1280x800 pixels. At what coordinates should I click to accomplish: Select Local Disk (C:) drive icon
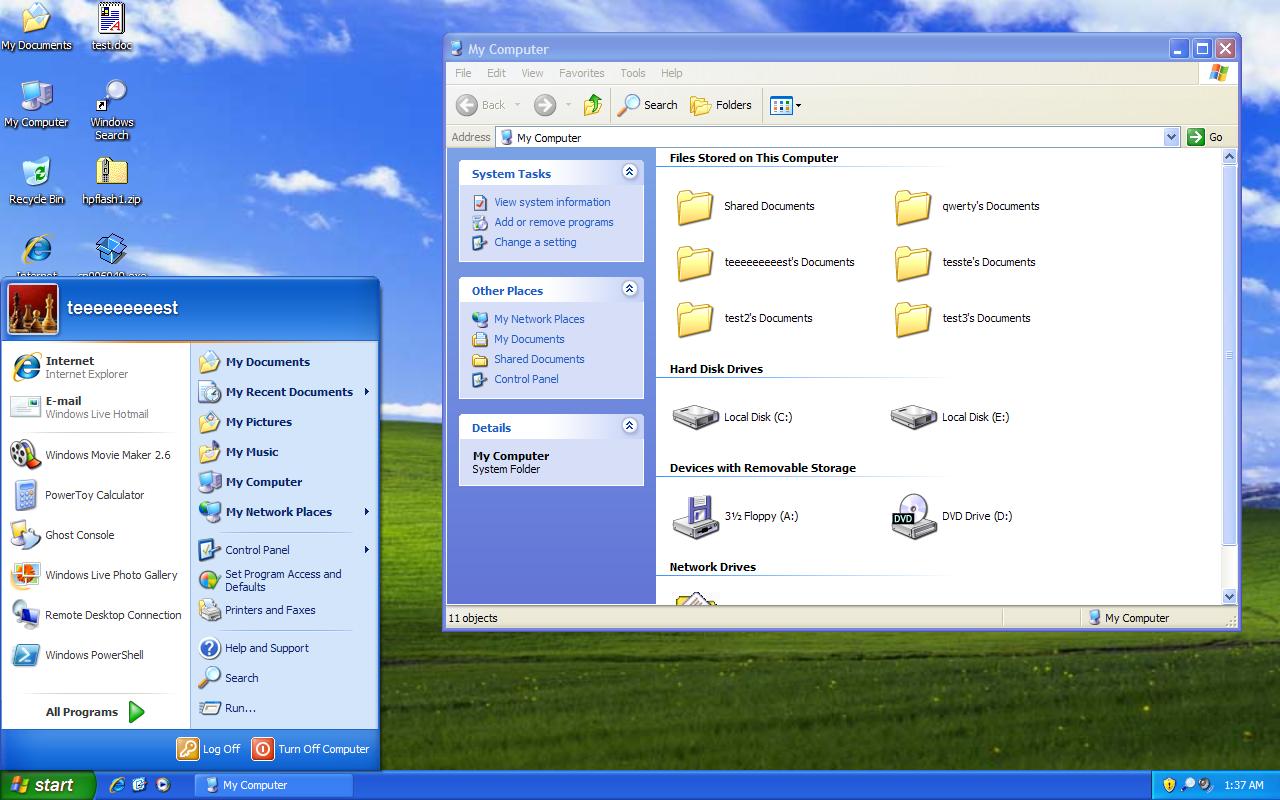point(696,416)
